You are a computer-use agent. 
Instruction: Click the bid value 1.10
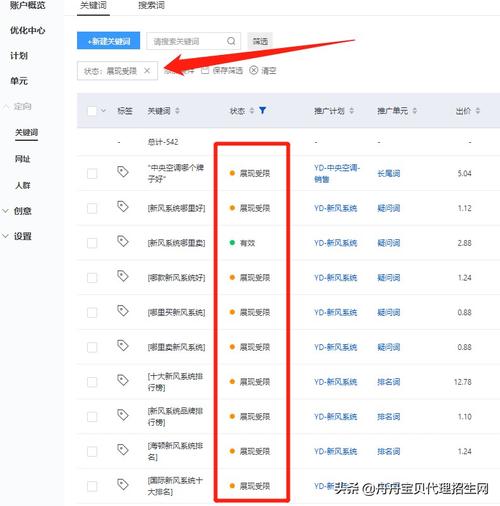point(464,417)
